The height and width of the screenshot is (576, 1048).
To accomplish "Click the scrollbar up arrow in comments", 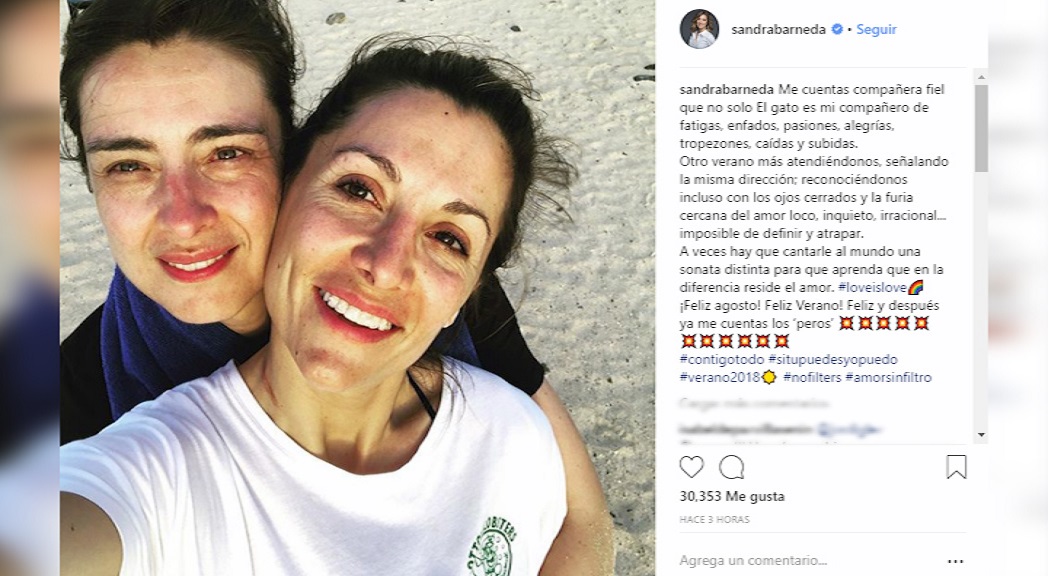I will coord(981,77).
